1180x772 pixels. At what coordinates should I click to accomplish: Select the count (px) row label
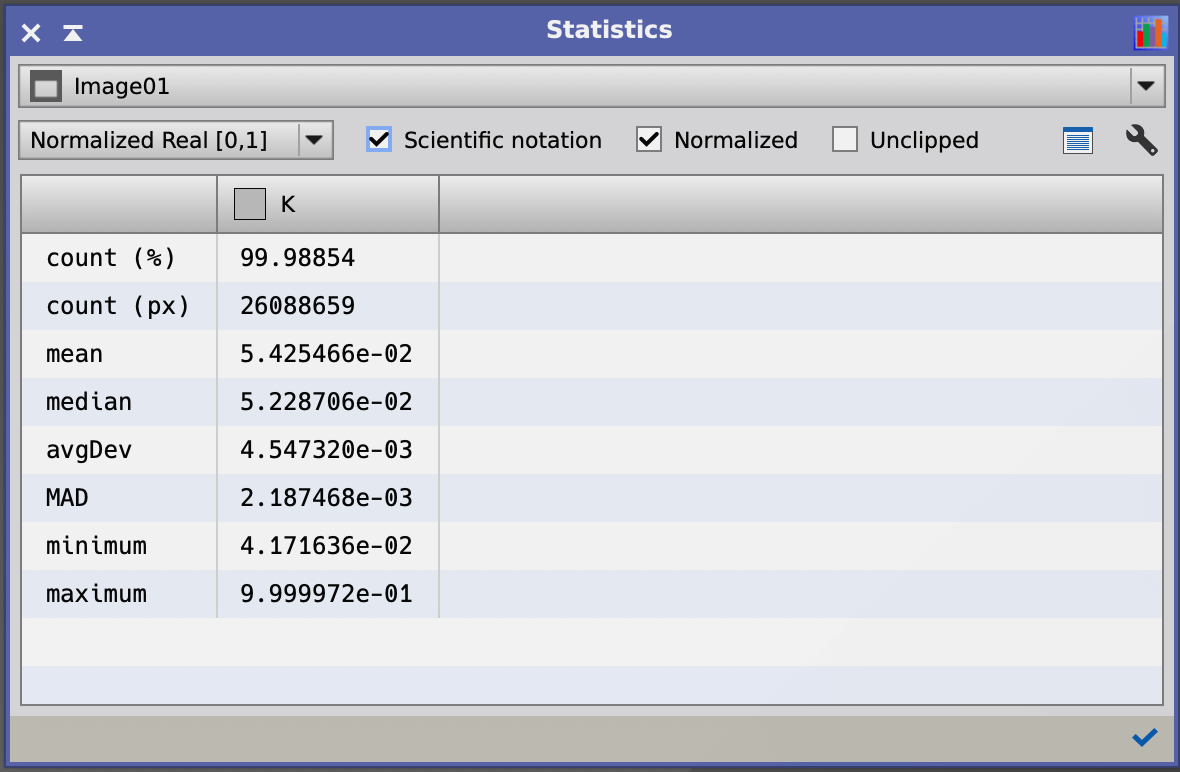(117, 306)
